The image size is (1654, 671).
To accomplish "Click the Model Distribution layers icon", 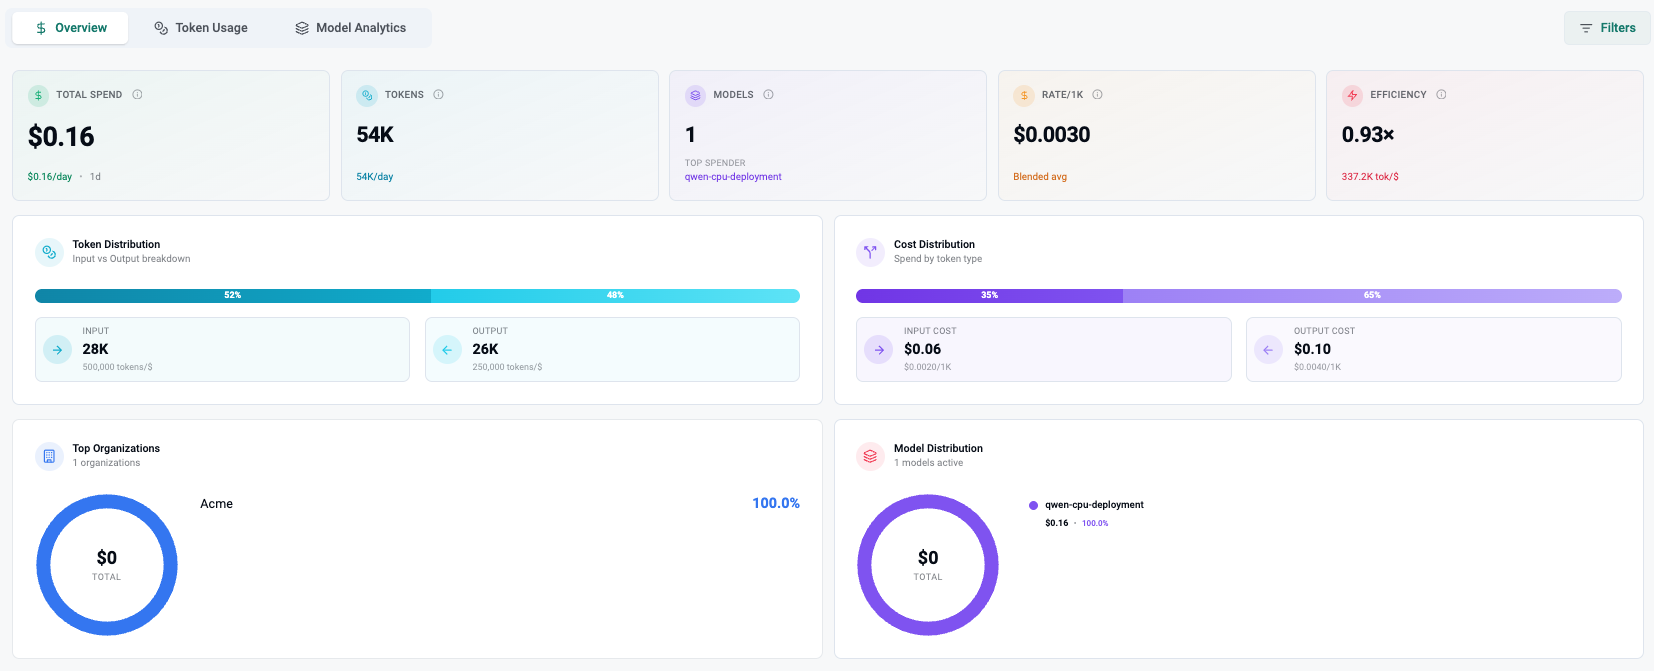I will pos(870,456).
